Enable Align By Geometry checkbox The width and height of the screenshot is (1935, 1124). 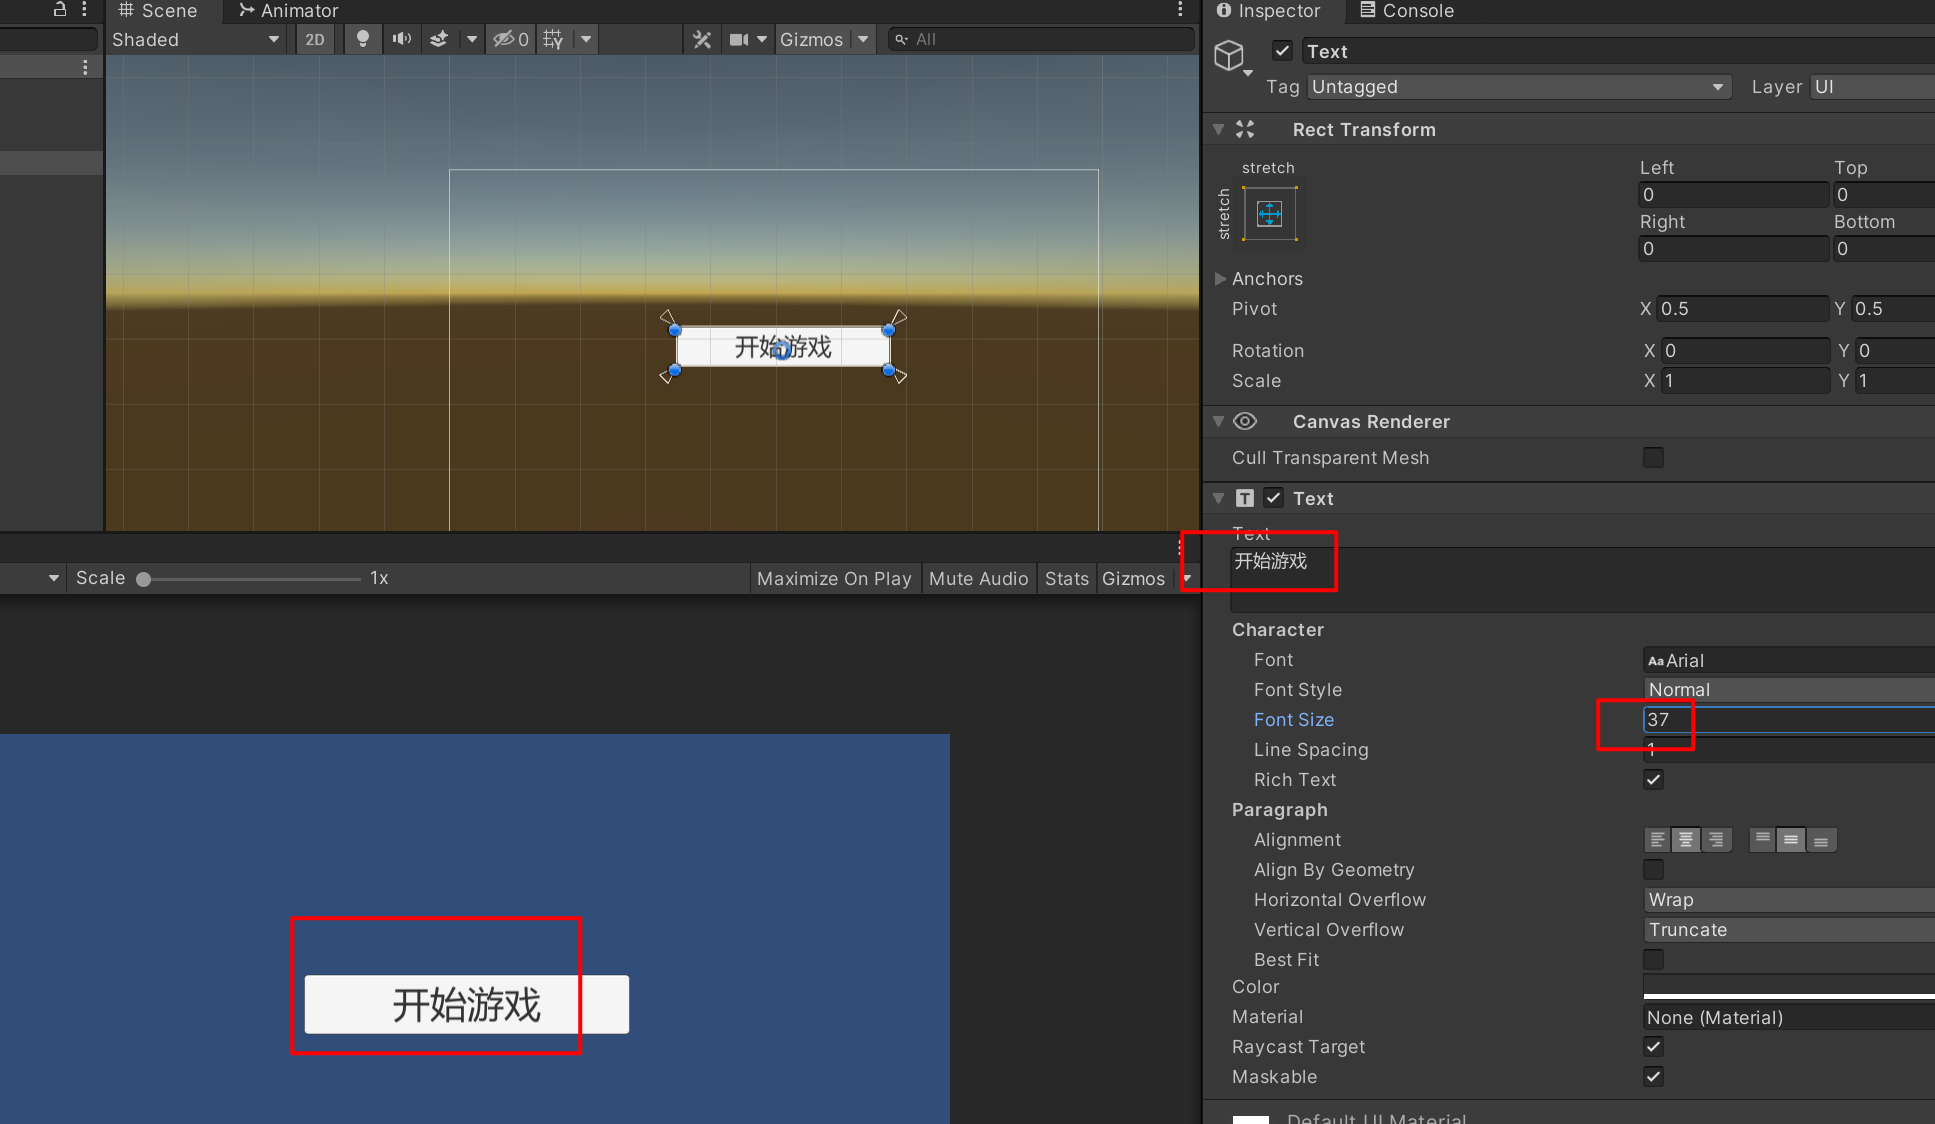[1653, 869]
